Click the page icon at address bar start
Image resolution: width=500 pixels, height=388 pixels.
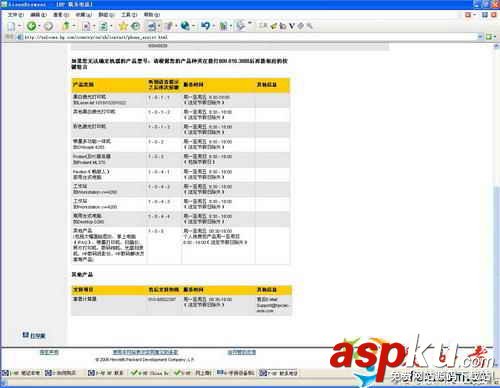pyautogui.click(x=20, y=37)
